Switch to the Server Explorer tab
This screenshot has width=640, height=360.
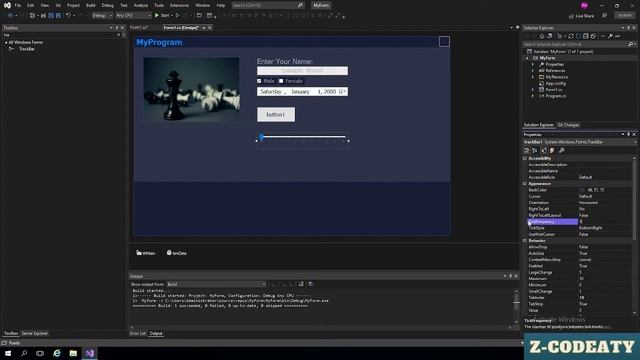click(x=35, y=333)
